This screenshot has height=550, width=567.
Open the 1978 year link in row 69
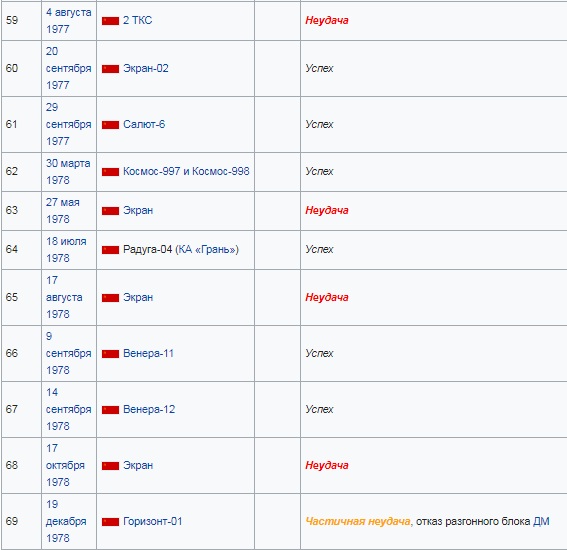click(x=57, y=538)
